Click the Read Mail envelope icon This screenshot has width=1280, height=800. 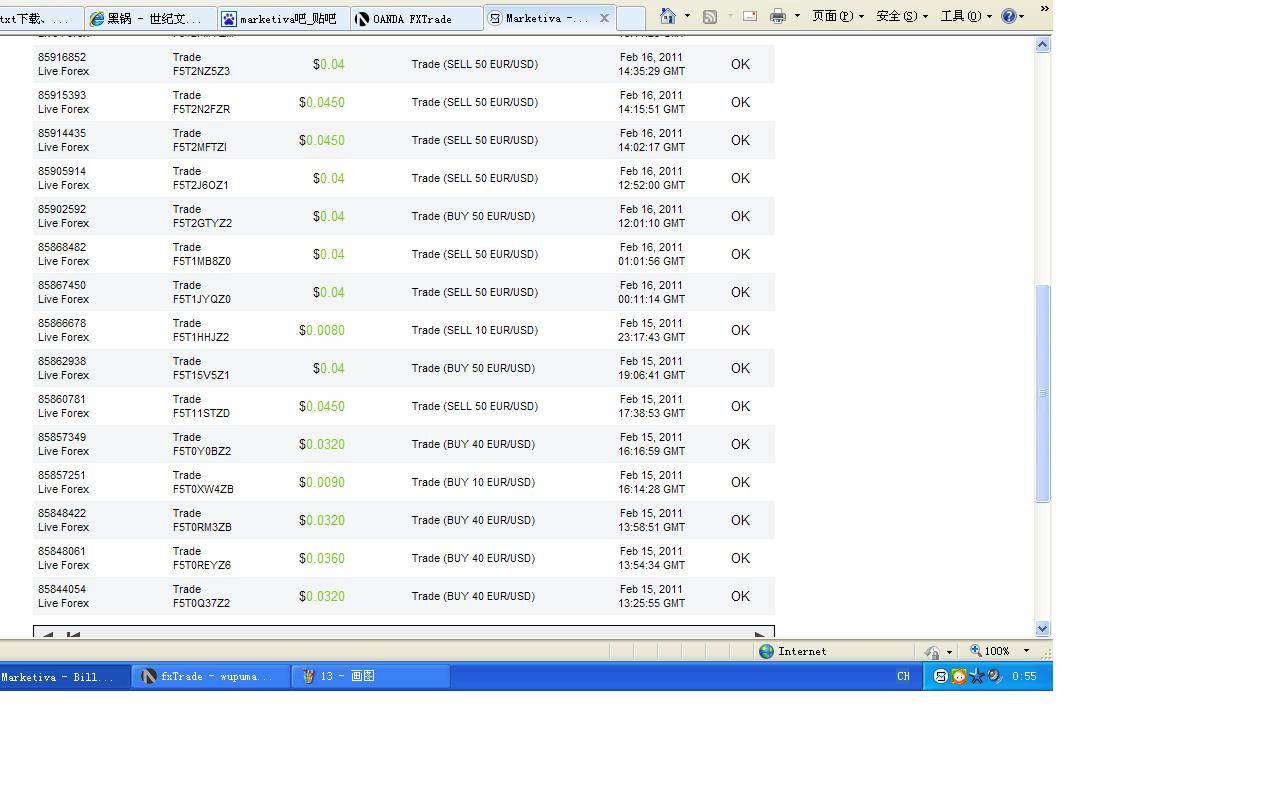750,16
